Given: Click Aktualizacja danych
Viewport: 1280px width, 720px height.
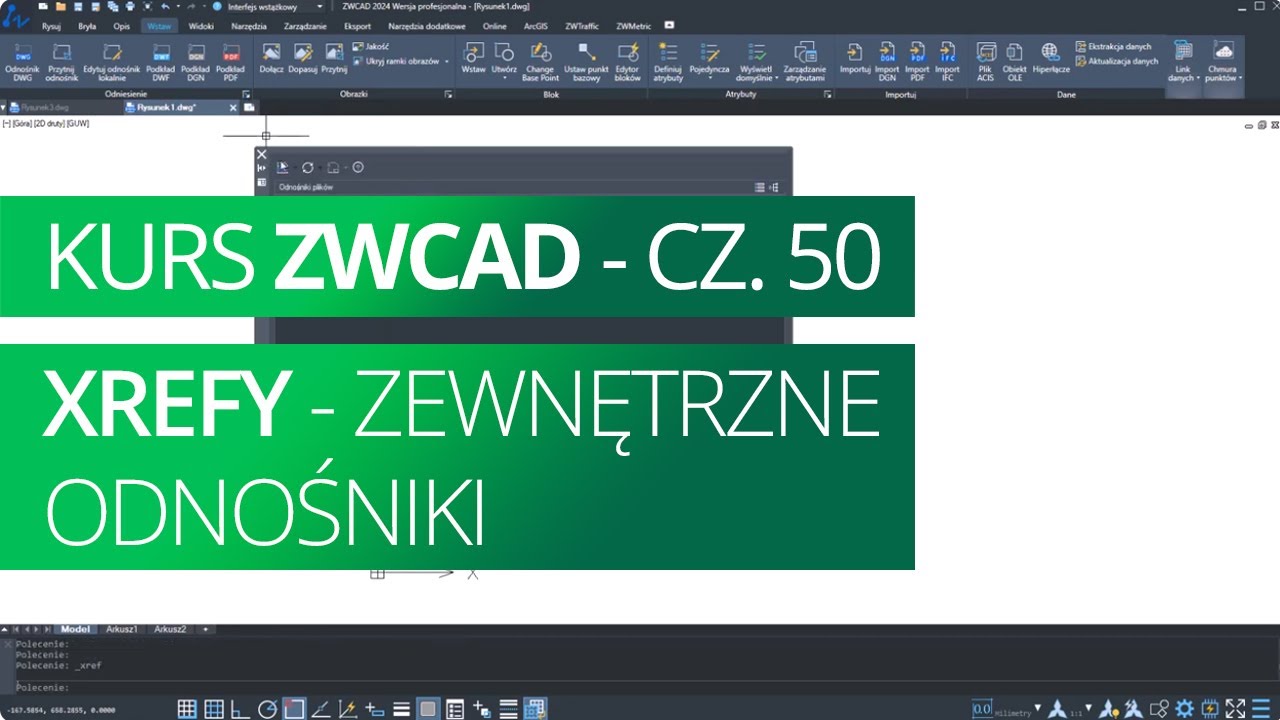Looking at the screenshot, I should tap(1117, 61).
